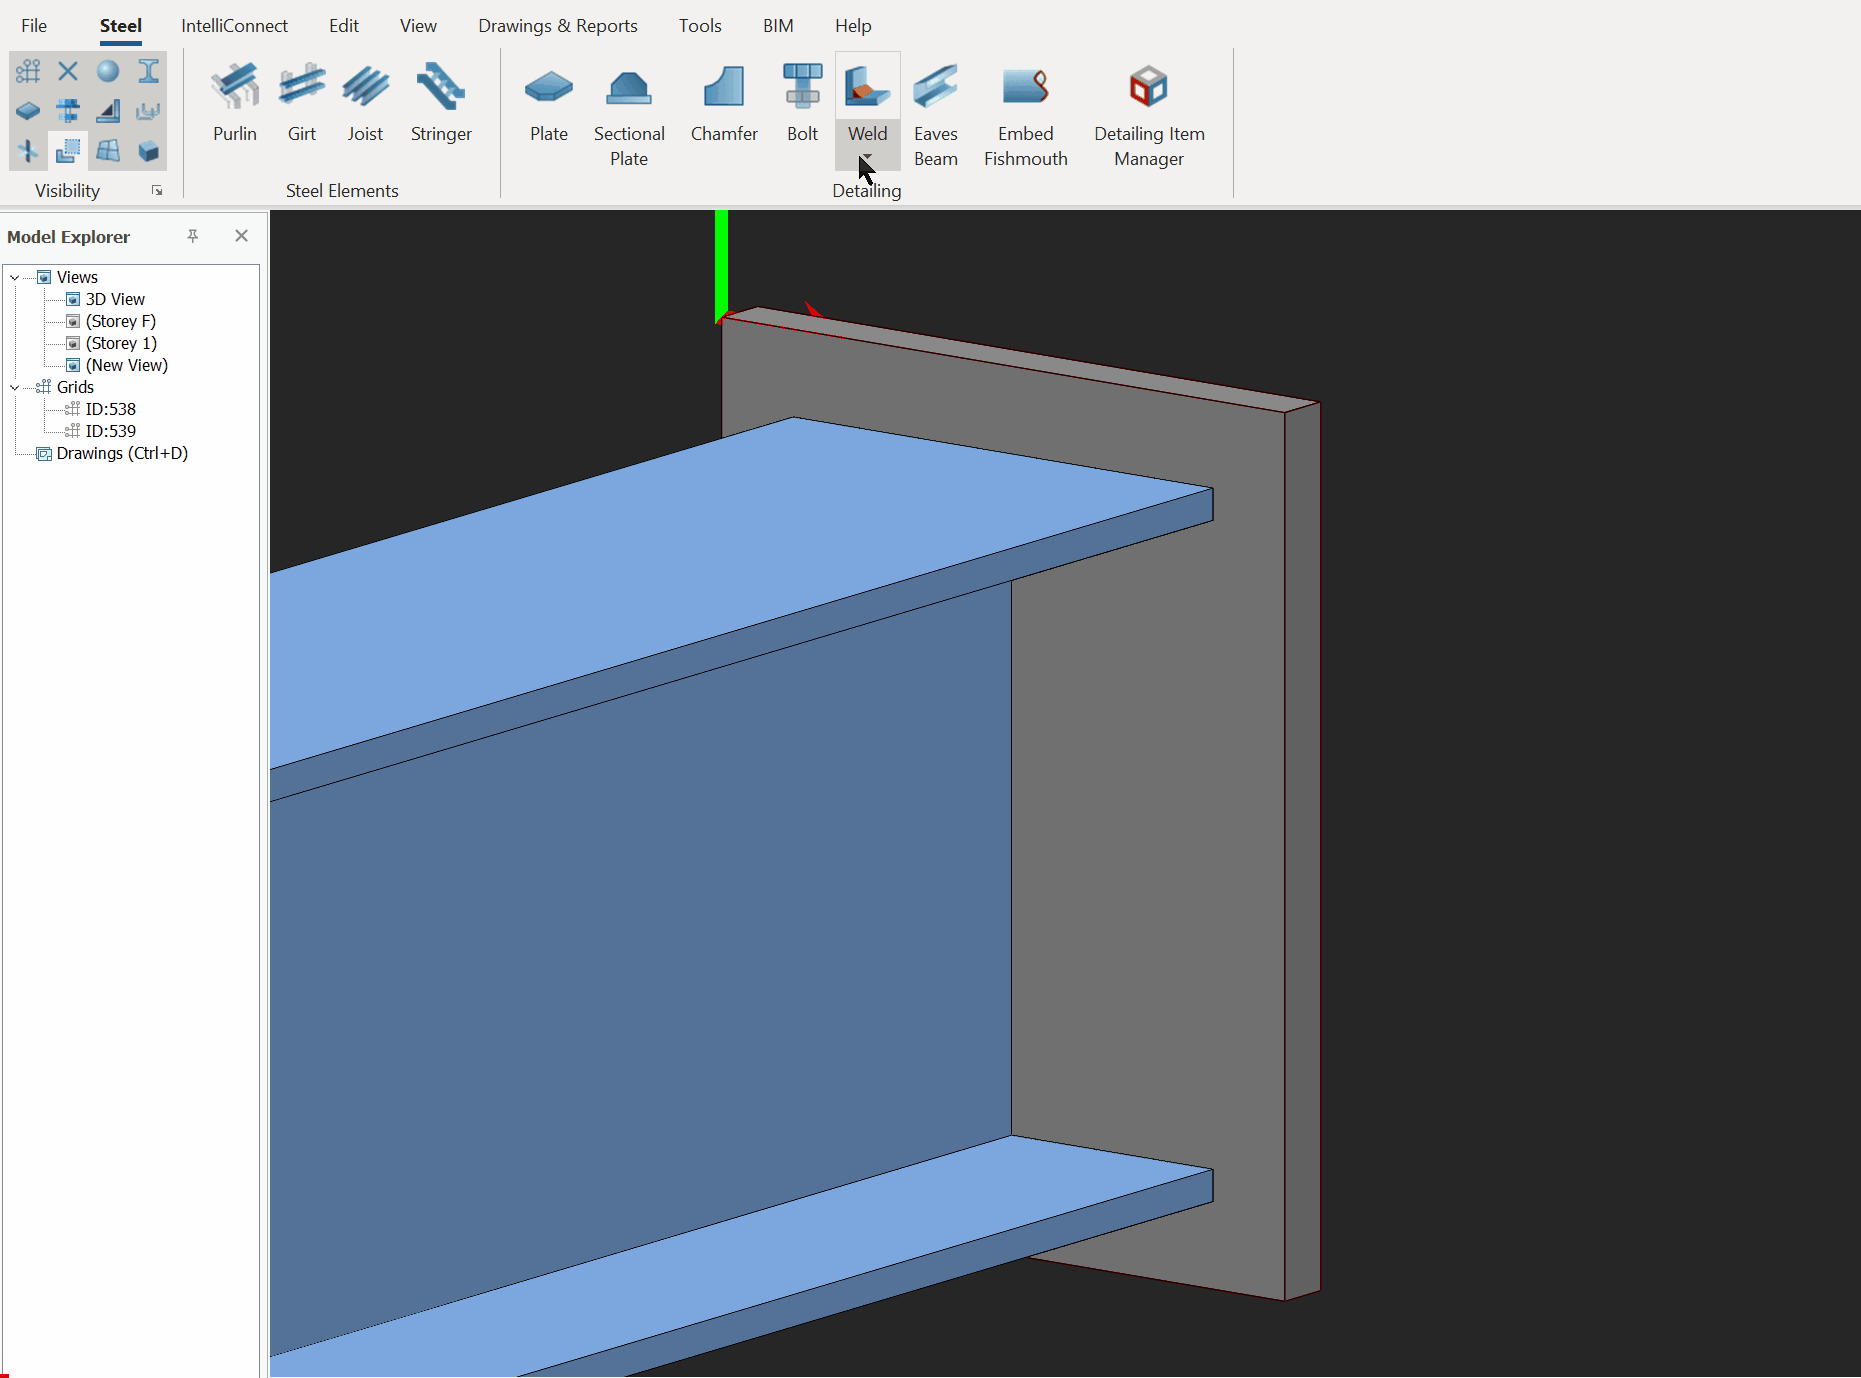
Task: Collapse the Grids tree node
Action: click(14, 388)
